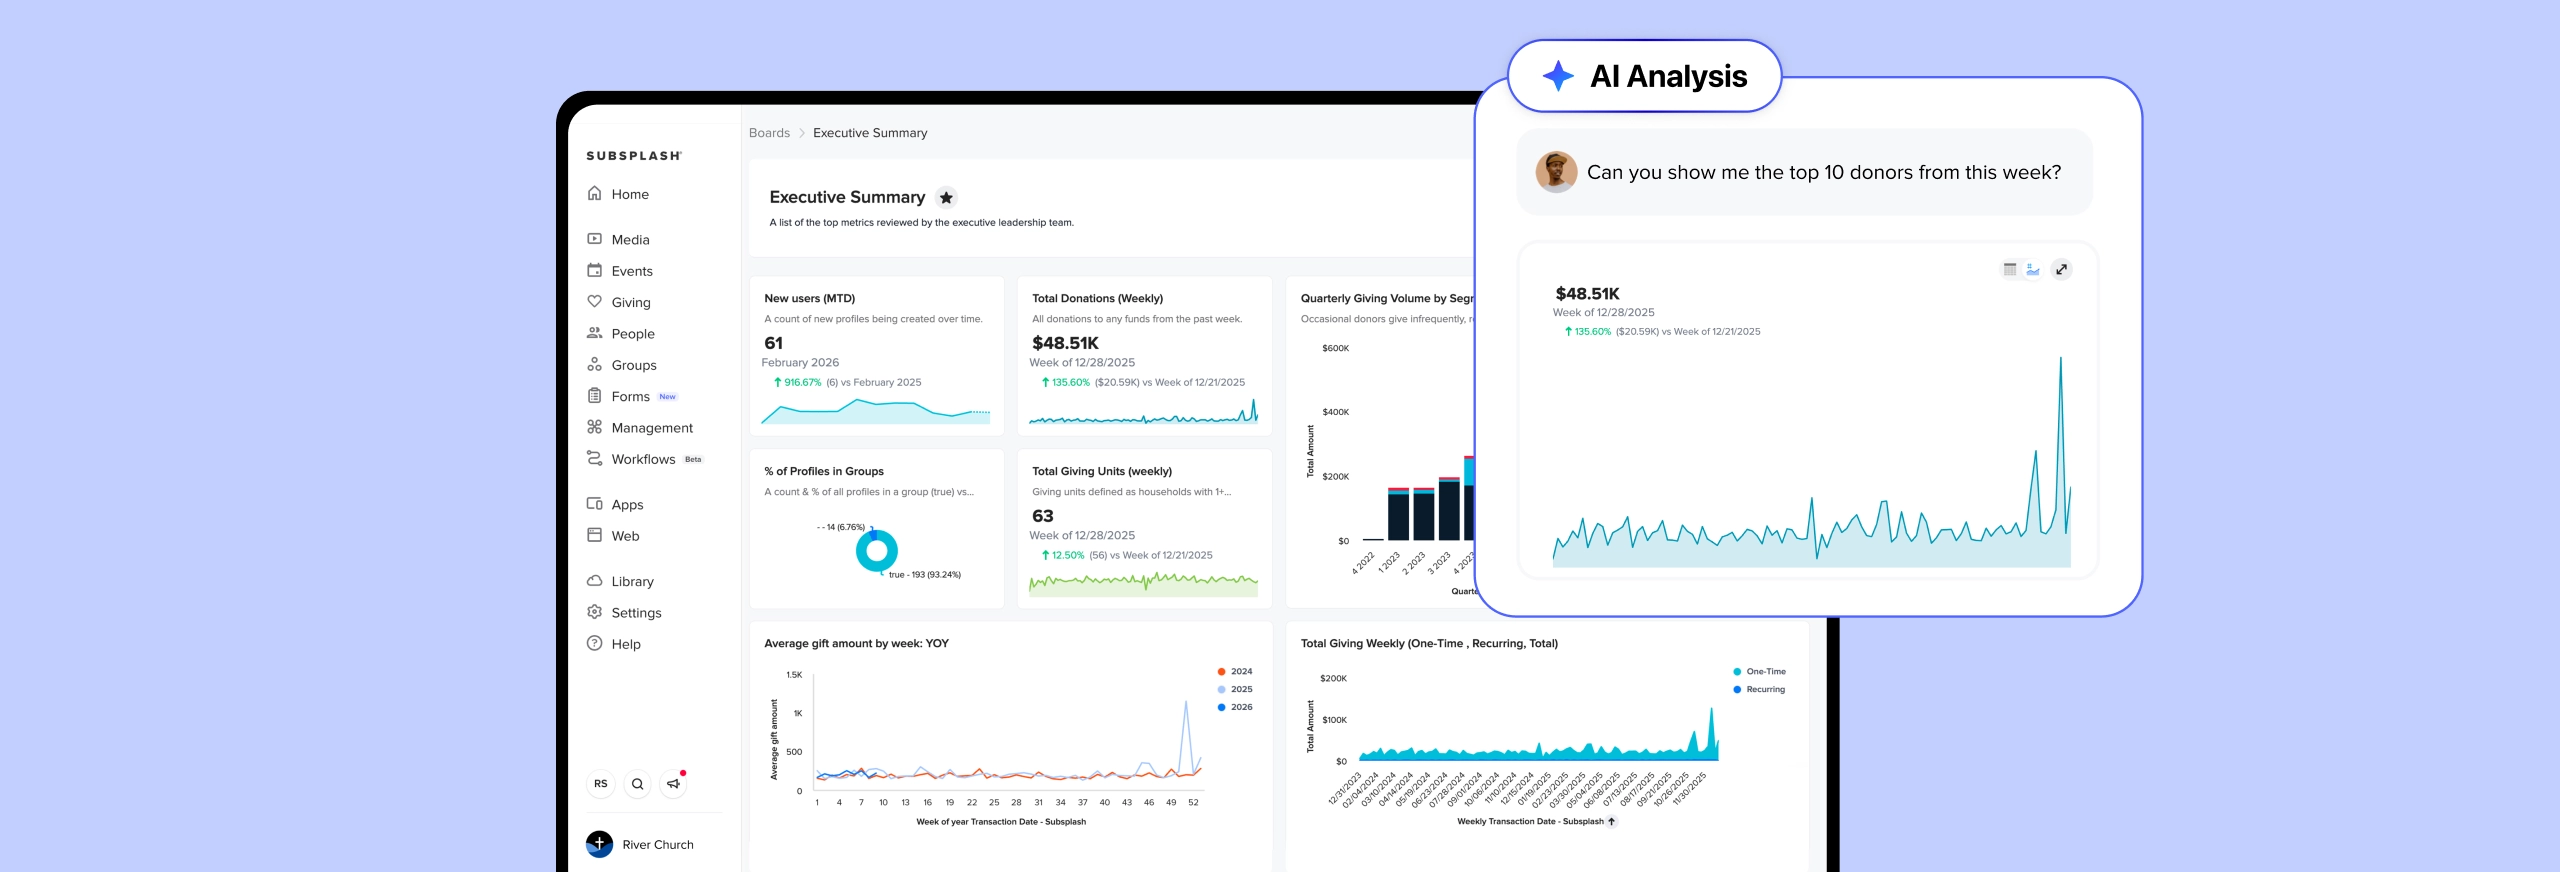Click the Workflows icon in sidebar
2560x872 pixels.
(594, 458)
